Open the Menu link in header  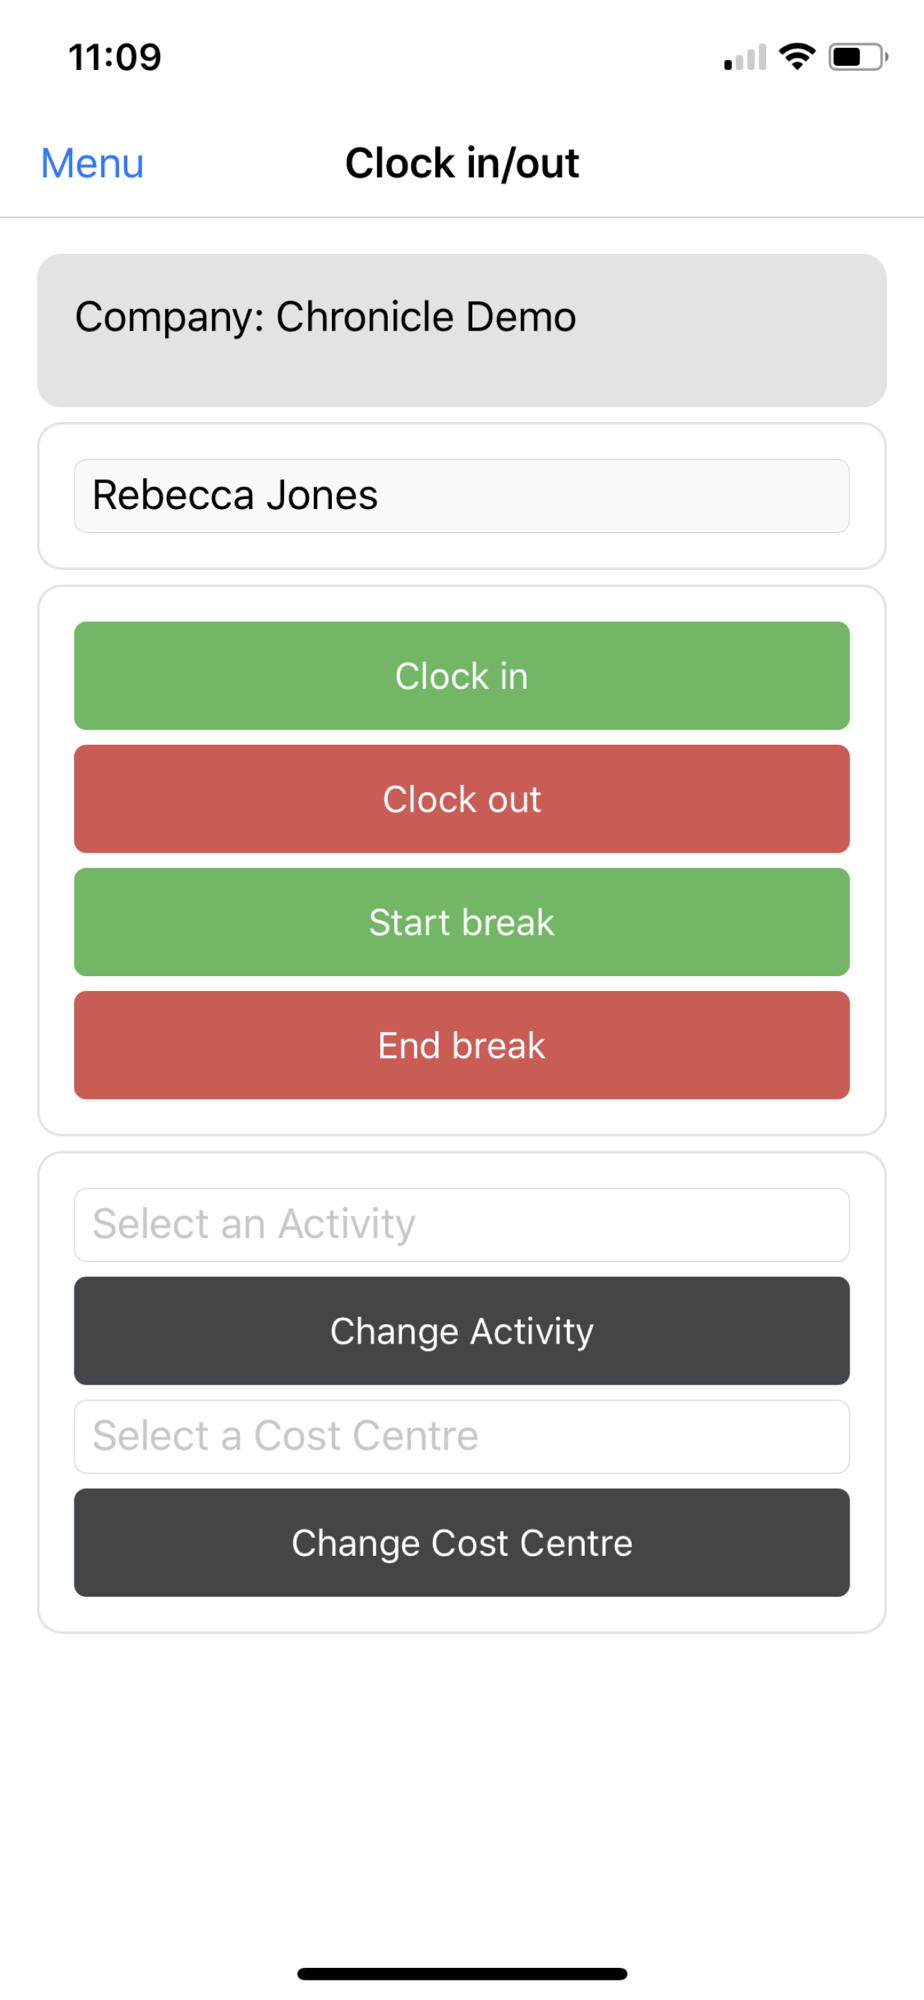[x=92, y=163]
